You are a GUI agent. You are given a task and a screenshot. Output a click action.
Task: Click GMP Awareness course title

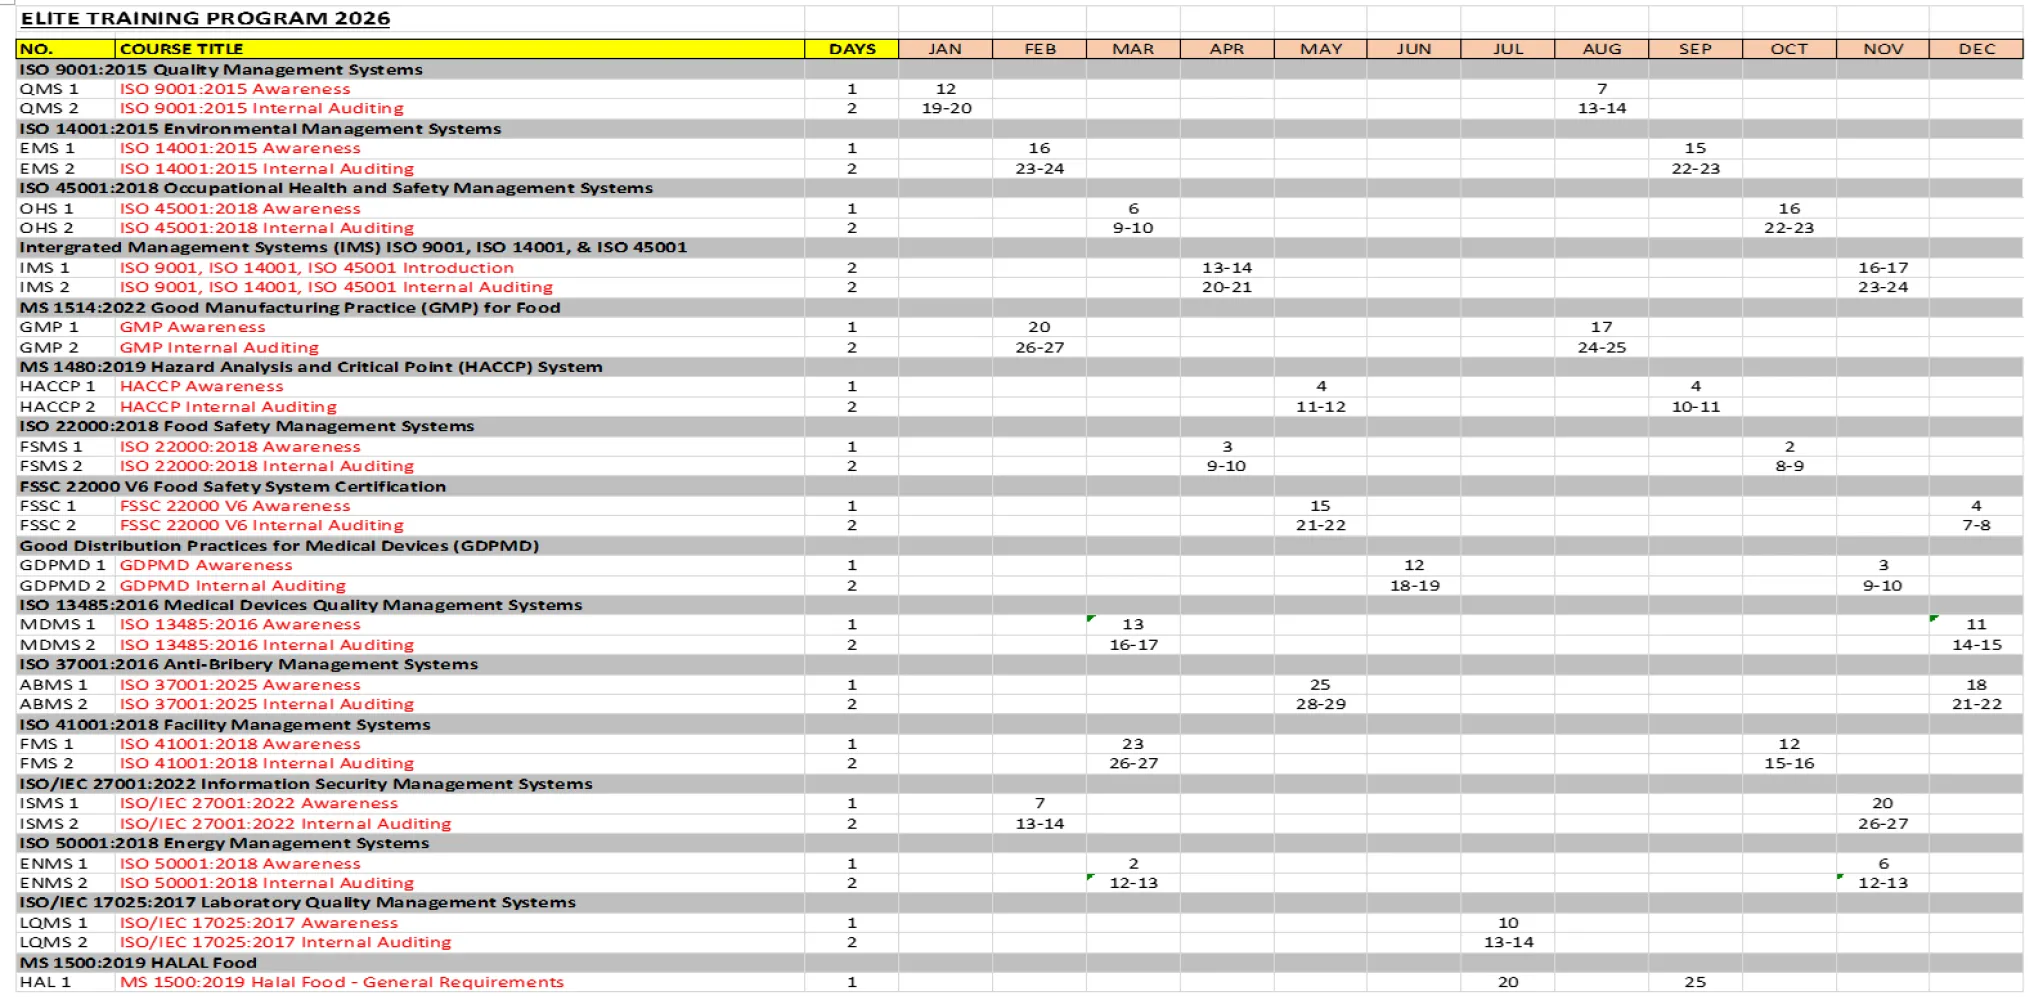pyautogui.click(x=193, y=327)
